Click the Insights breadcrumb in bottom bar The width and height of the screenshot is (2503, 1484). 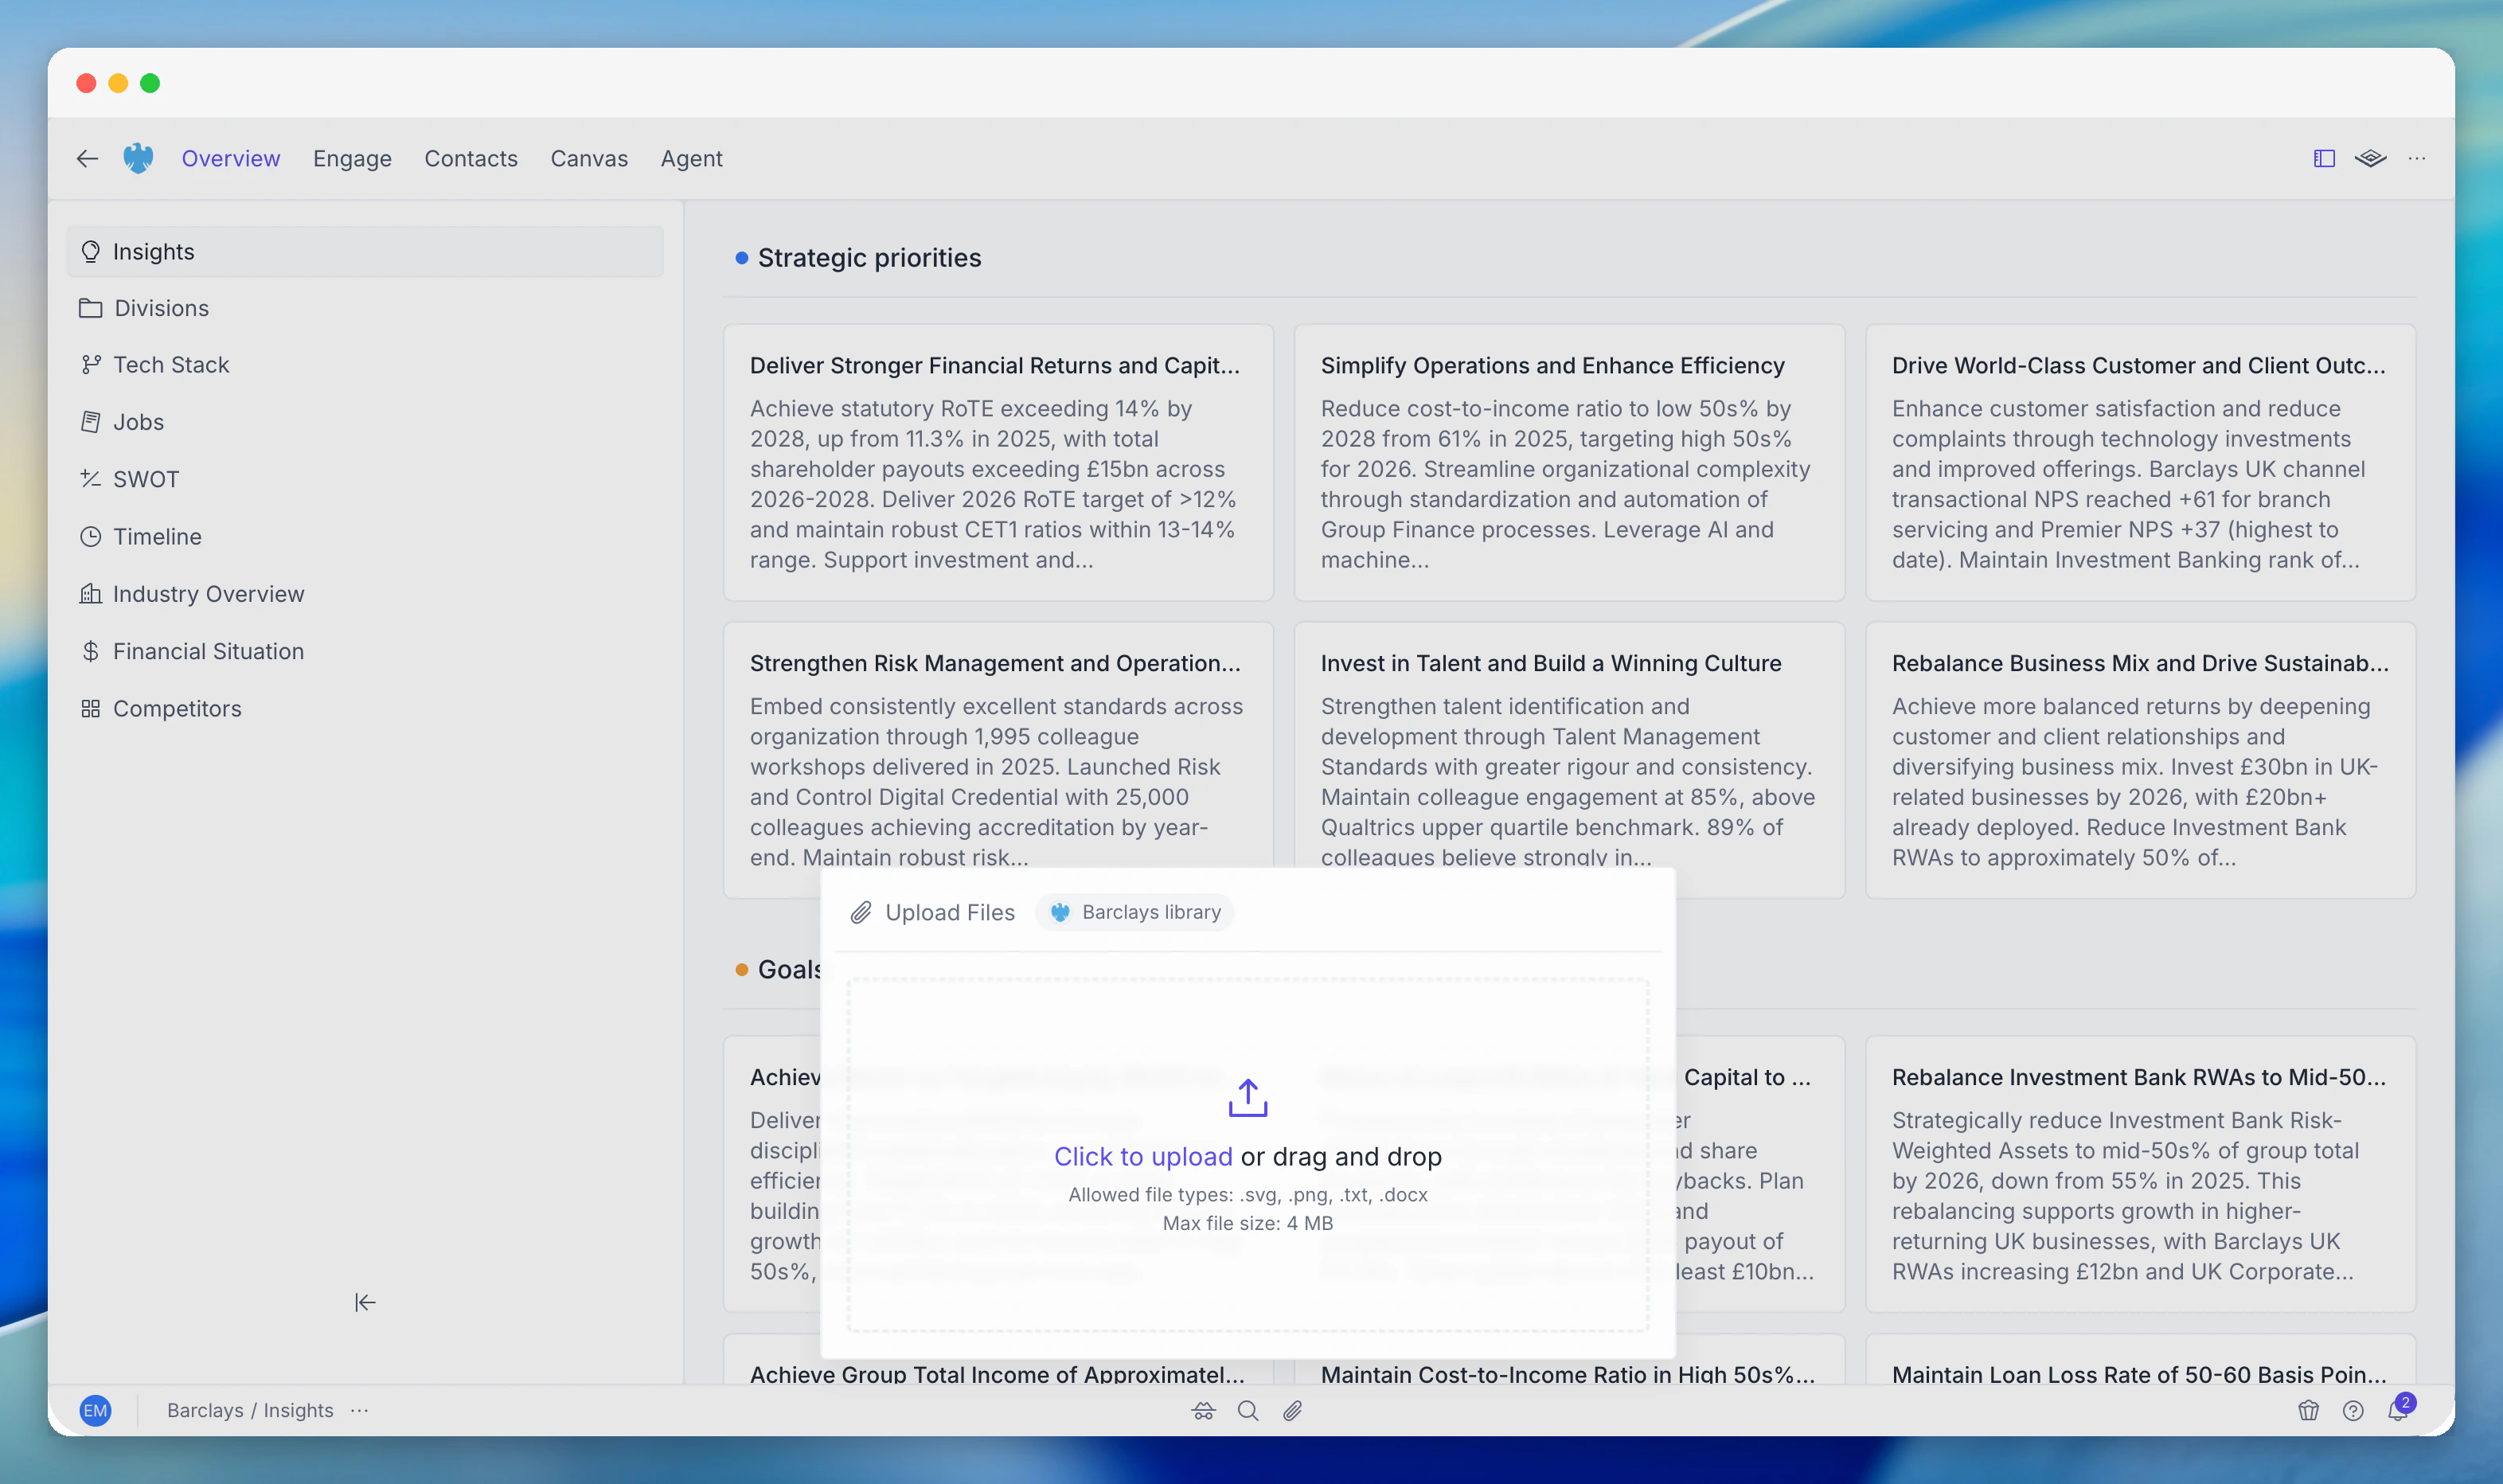(298, 1410)
